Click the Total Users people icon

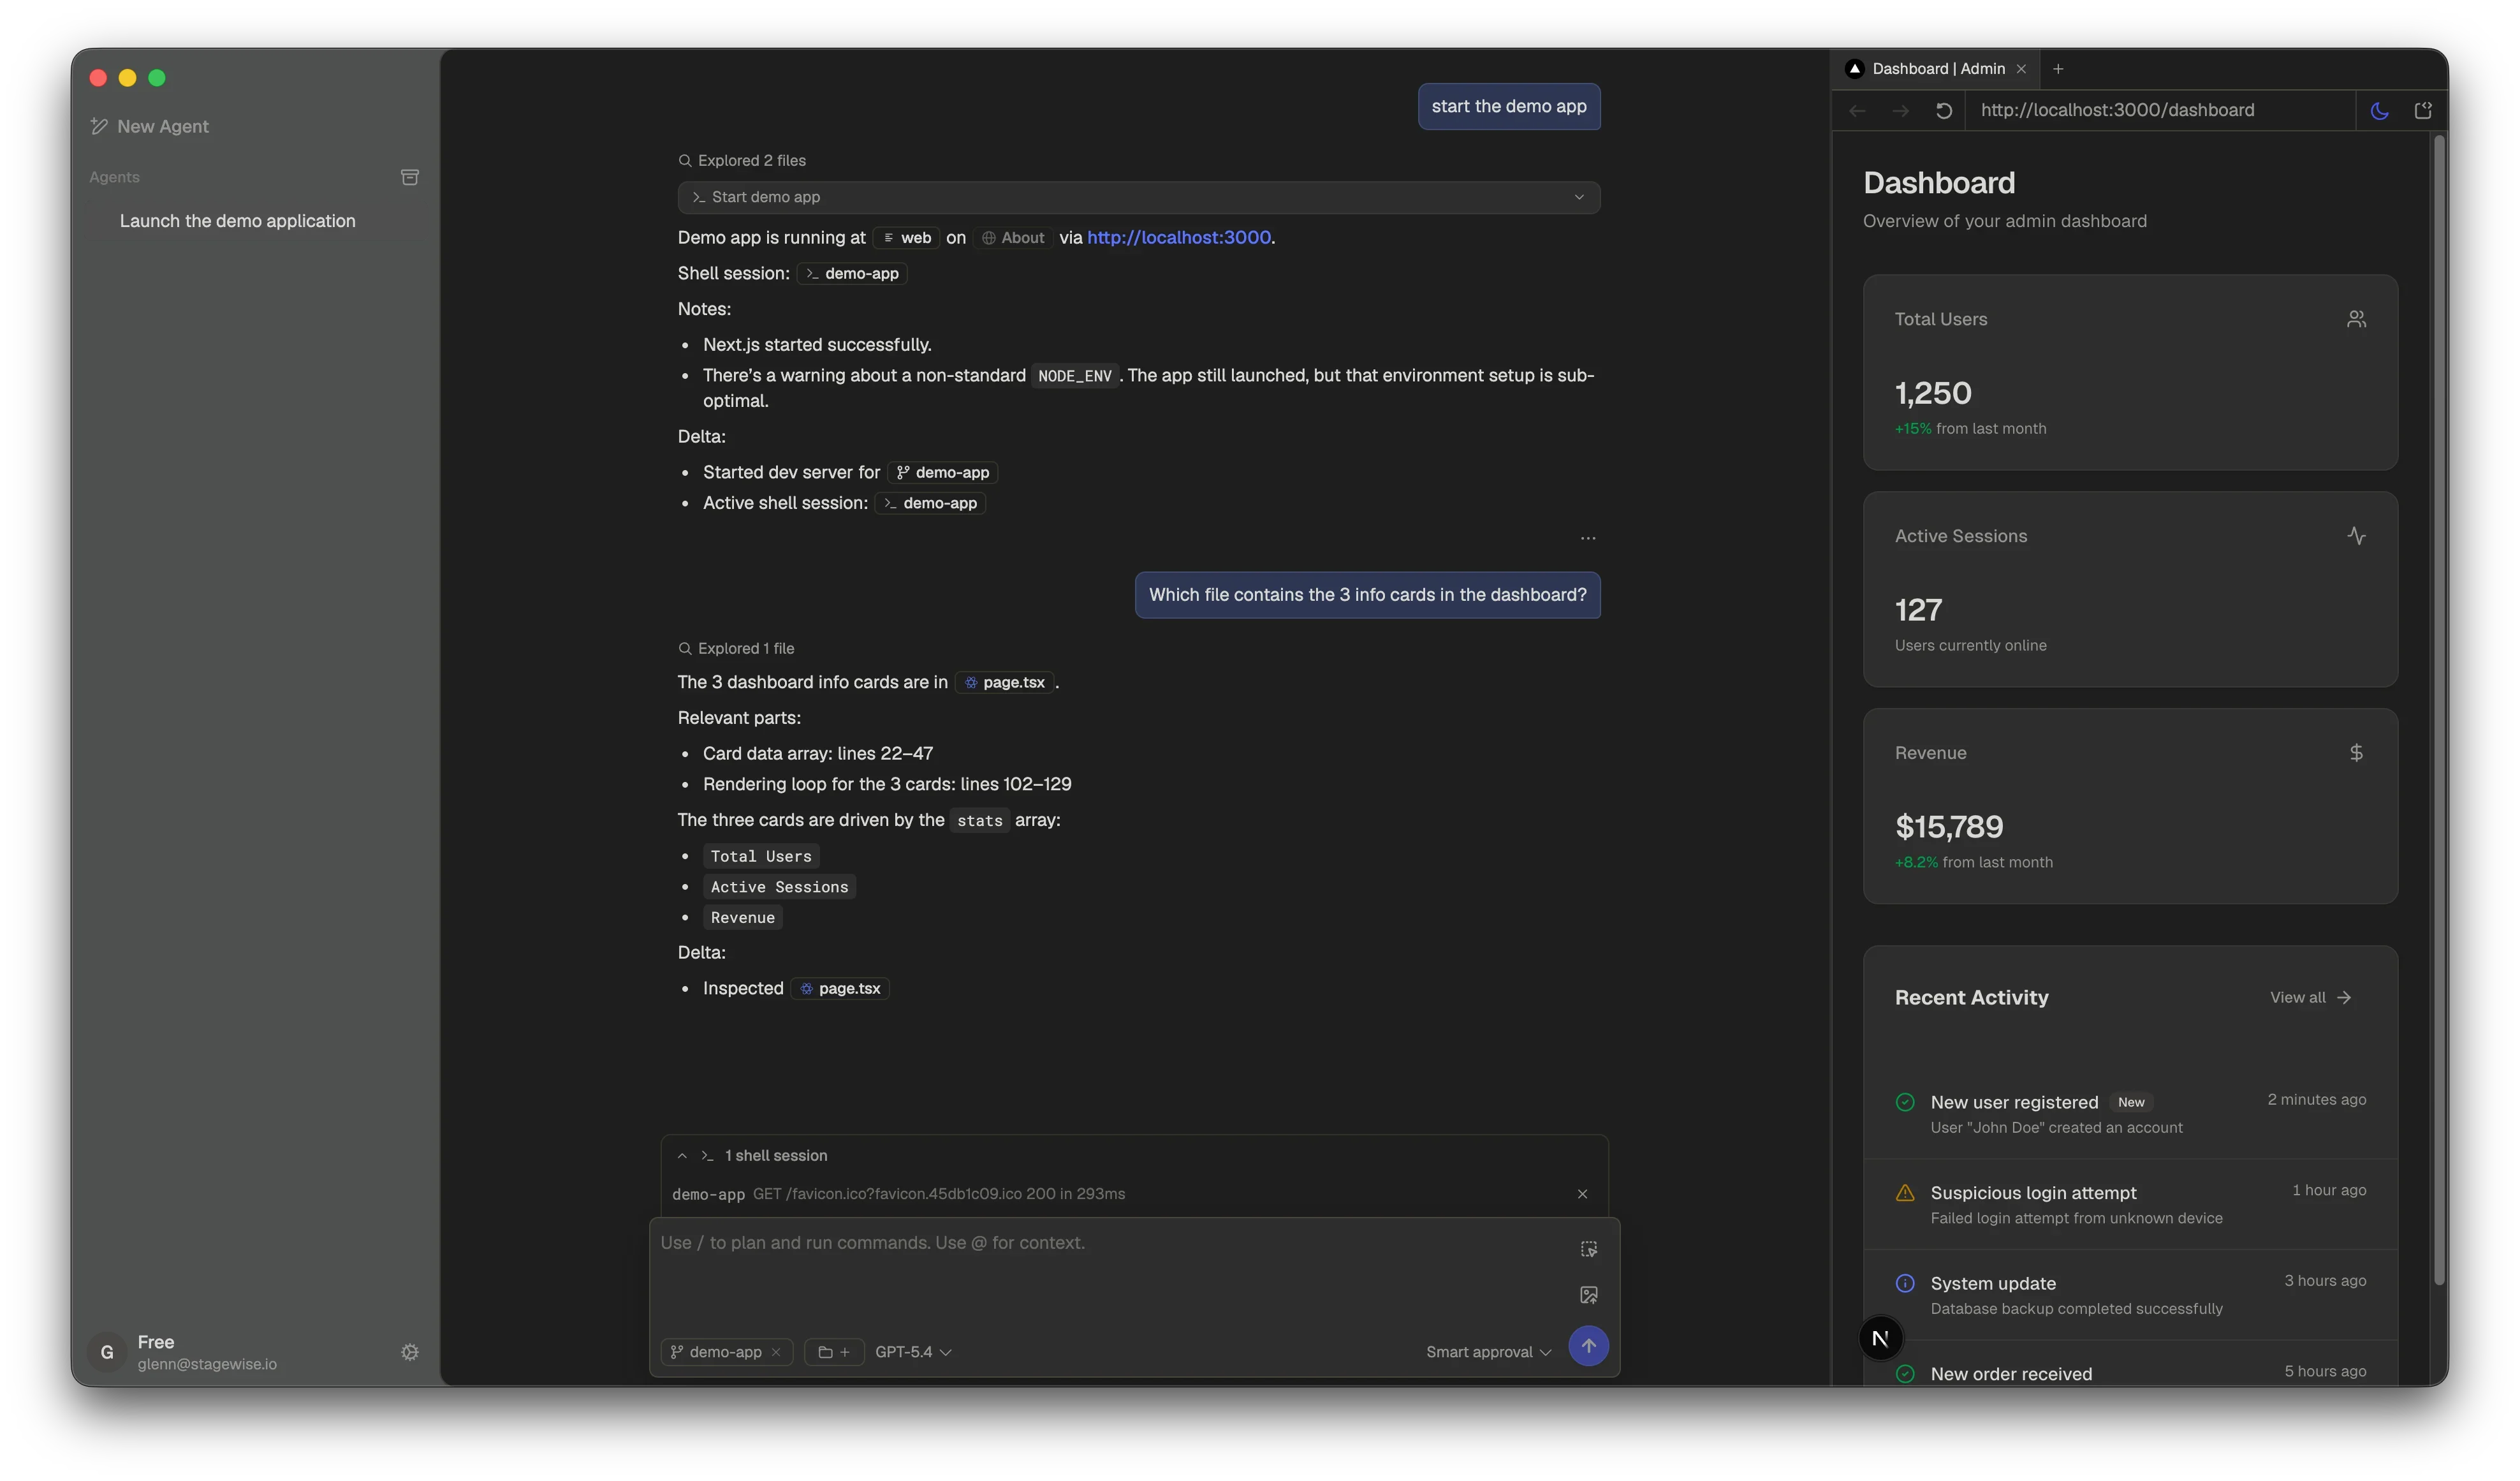[2356, 319]
